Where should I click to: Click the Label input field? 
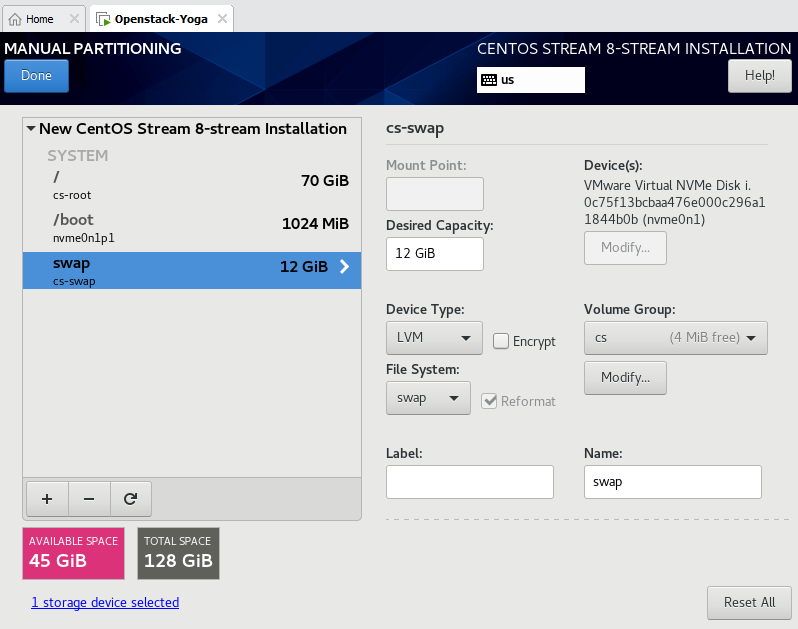coord(470,482)
